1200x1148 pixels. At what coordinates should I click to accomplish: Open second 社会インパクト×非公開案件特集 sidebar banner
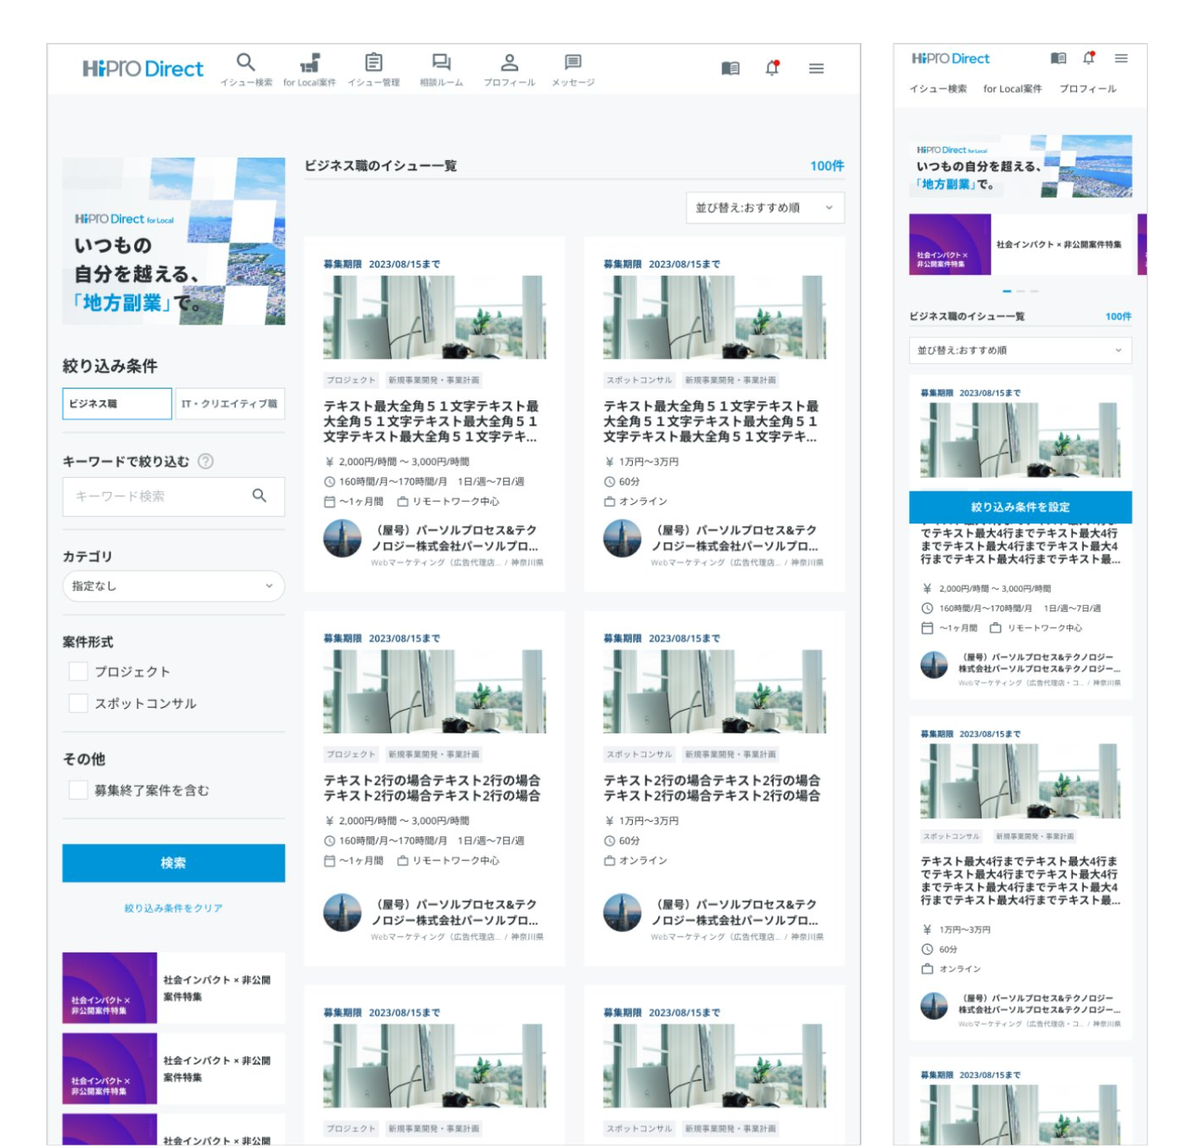point(173,1069)
